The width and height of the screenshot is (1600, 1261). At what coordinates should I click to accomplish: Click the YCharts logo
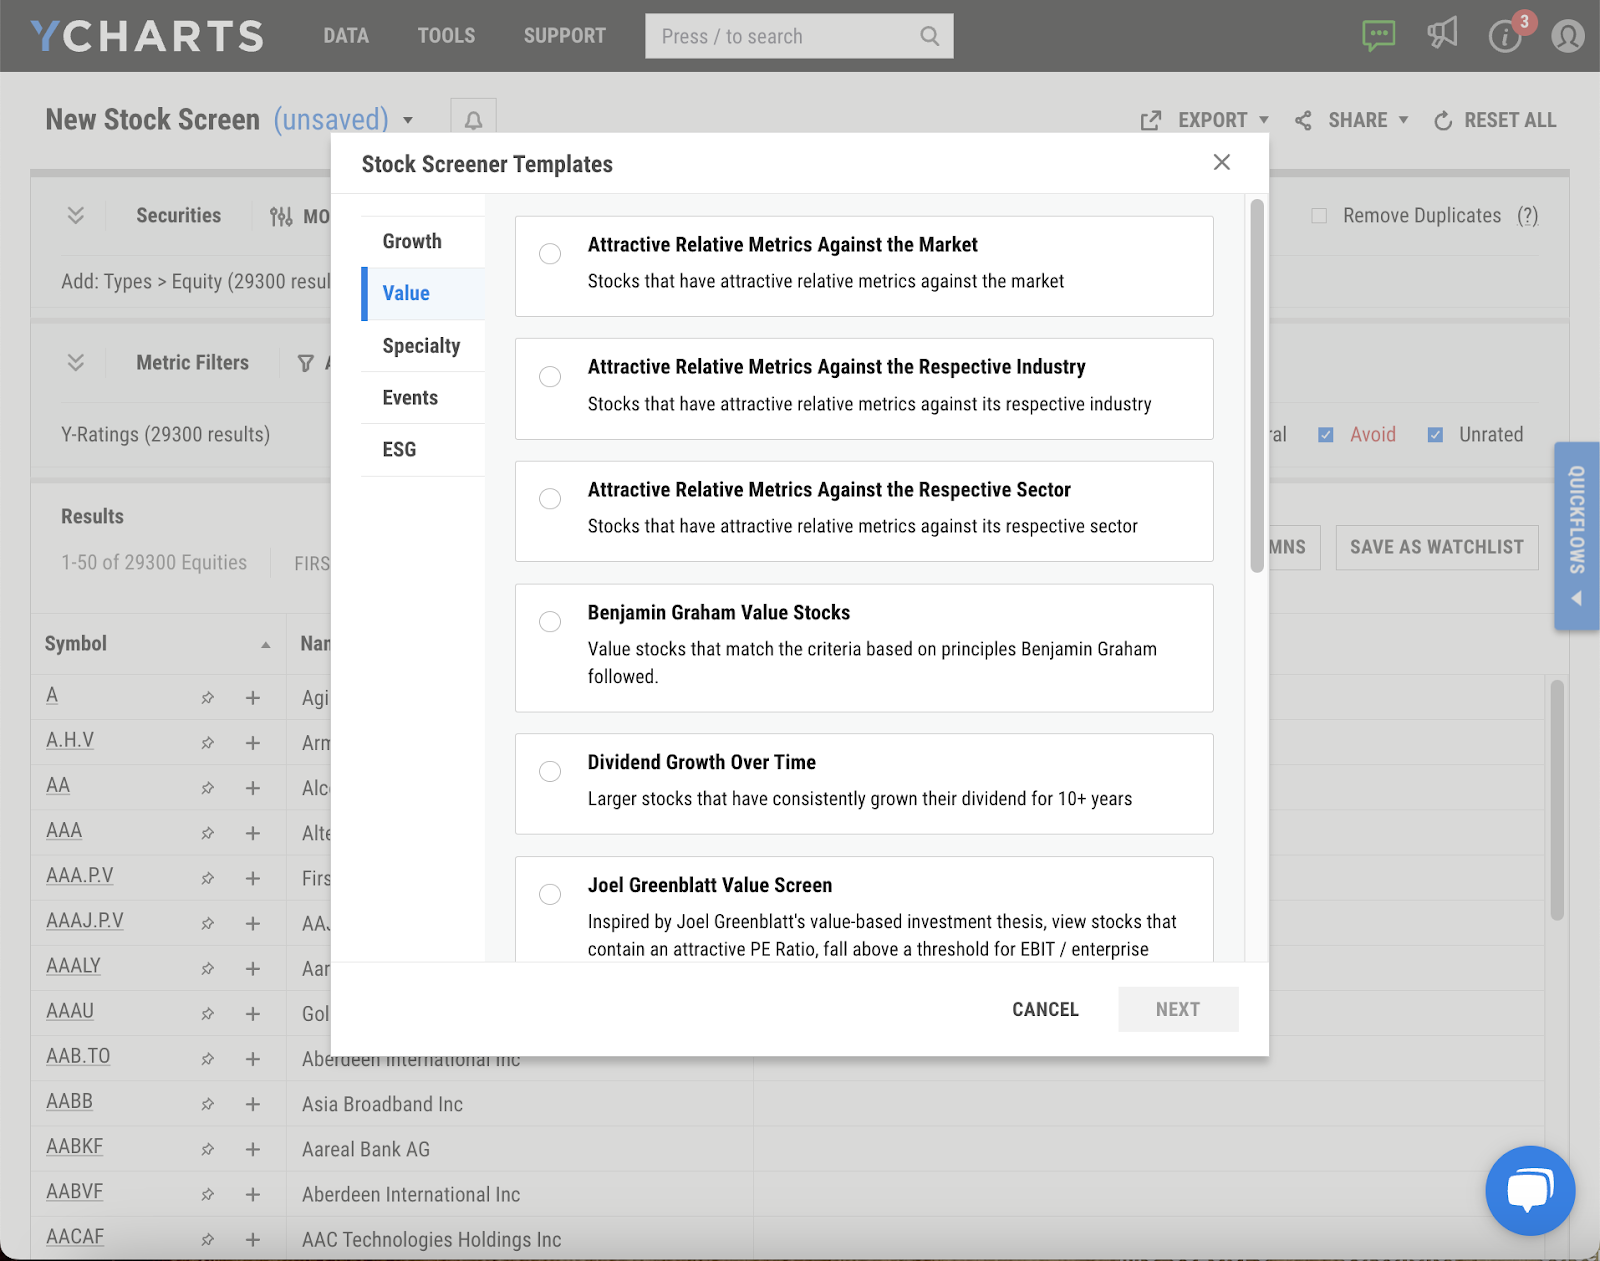point(147,36)
